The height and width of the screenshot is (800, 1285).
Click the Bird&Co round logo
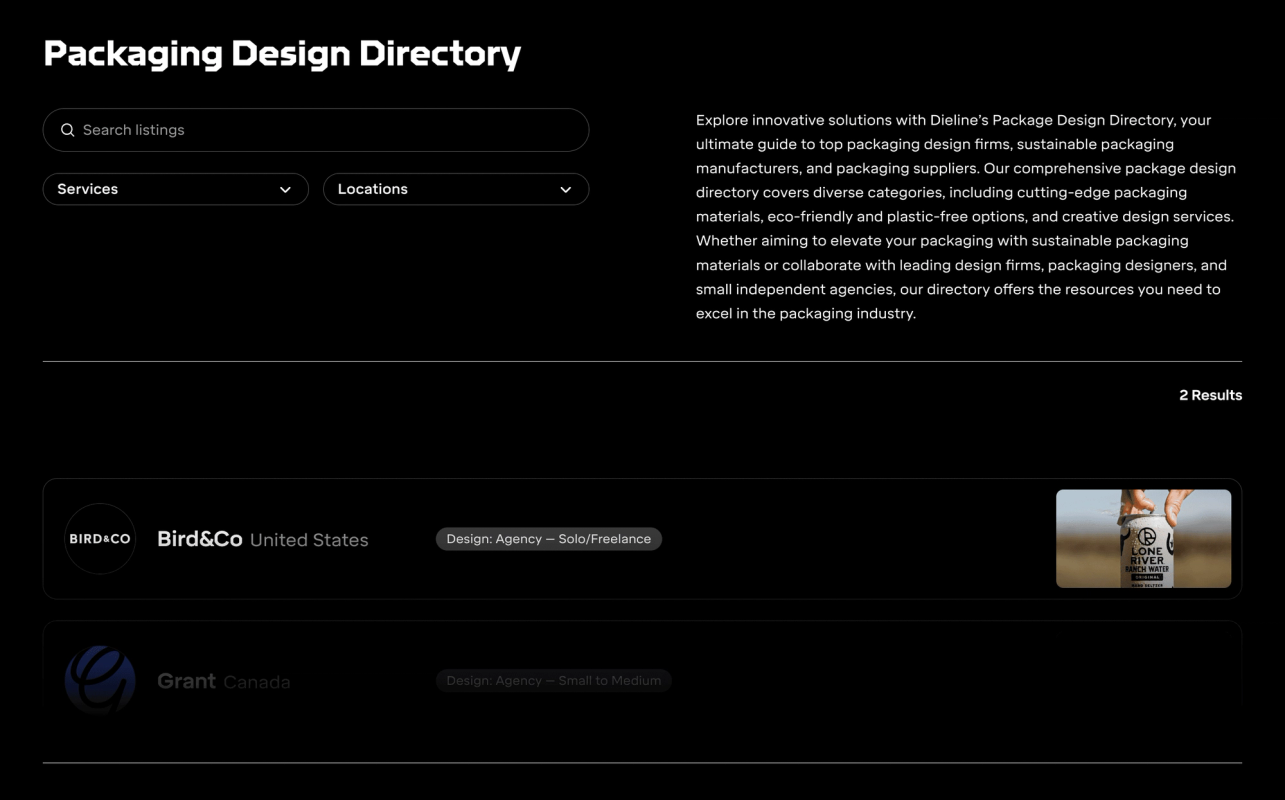coord(100,539)
